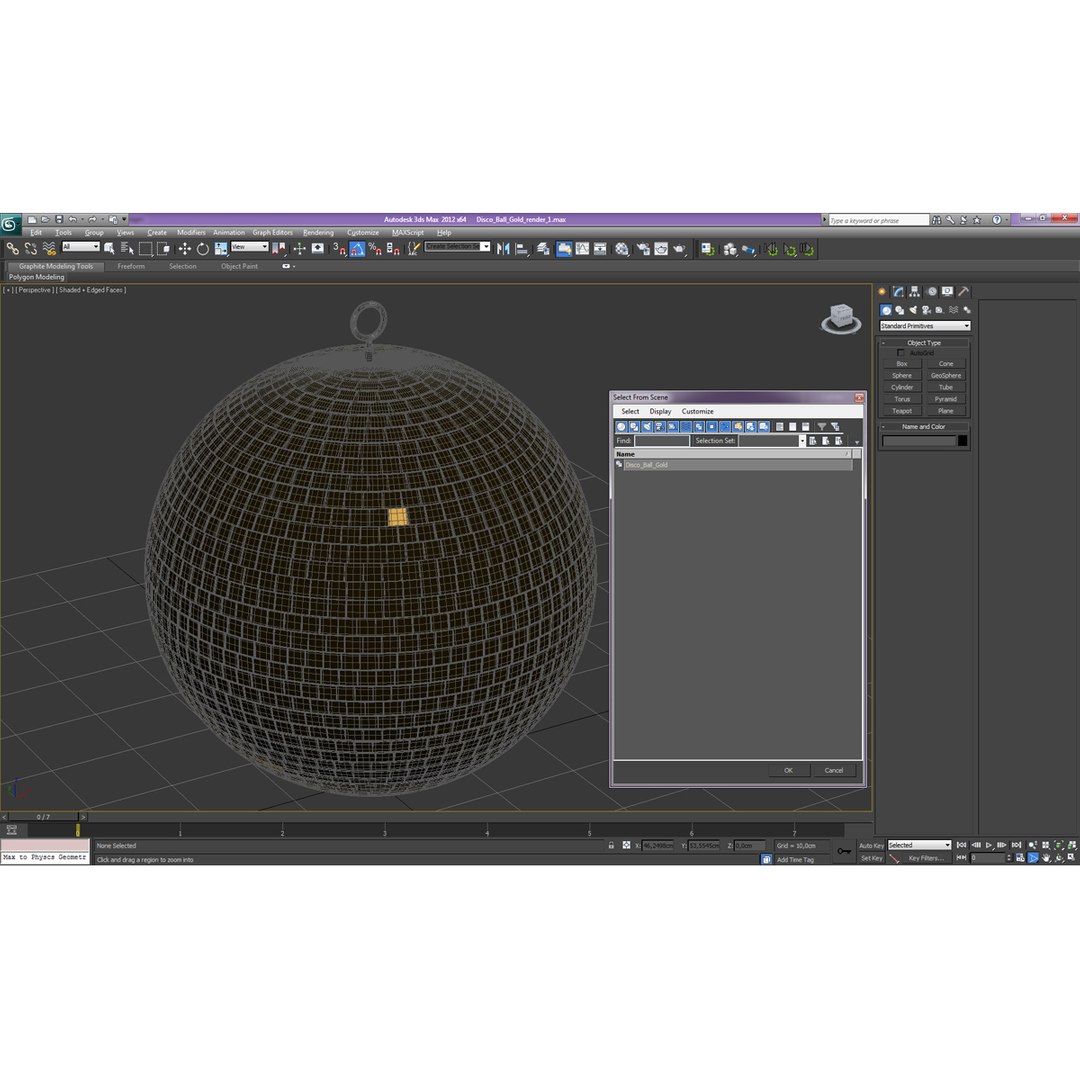Open the Select by Name list
Image resolution: width=1080 pixels, height=1080 pixels.
[127, 249]
